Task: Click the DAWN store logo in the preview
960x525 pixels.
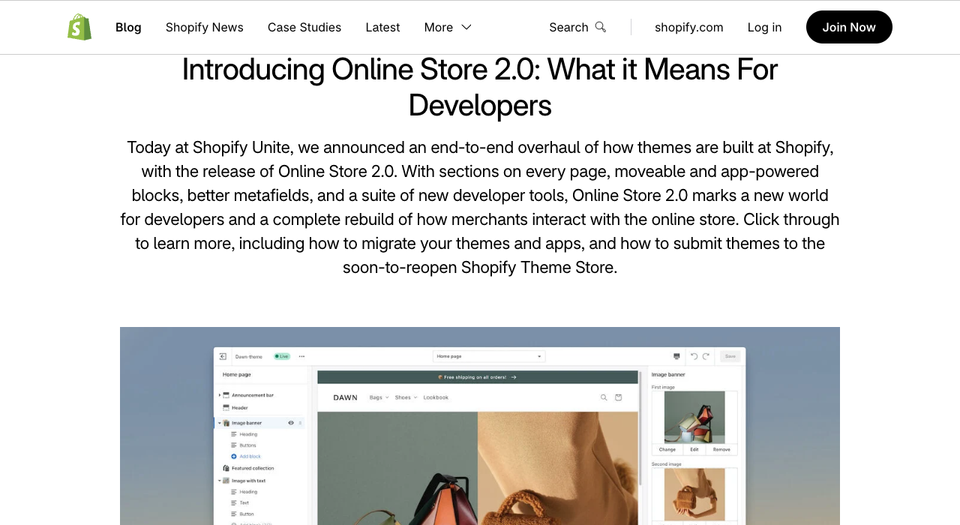Action: (345, 398)
